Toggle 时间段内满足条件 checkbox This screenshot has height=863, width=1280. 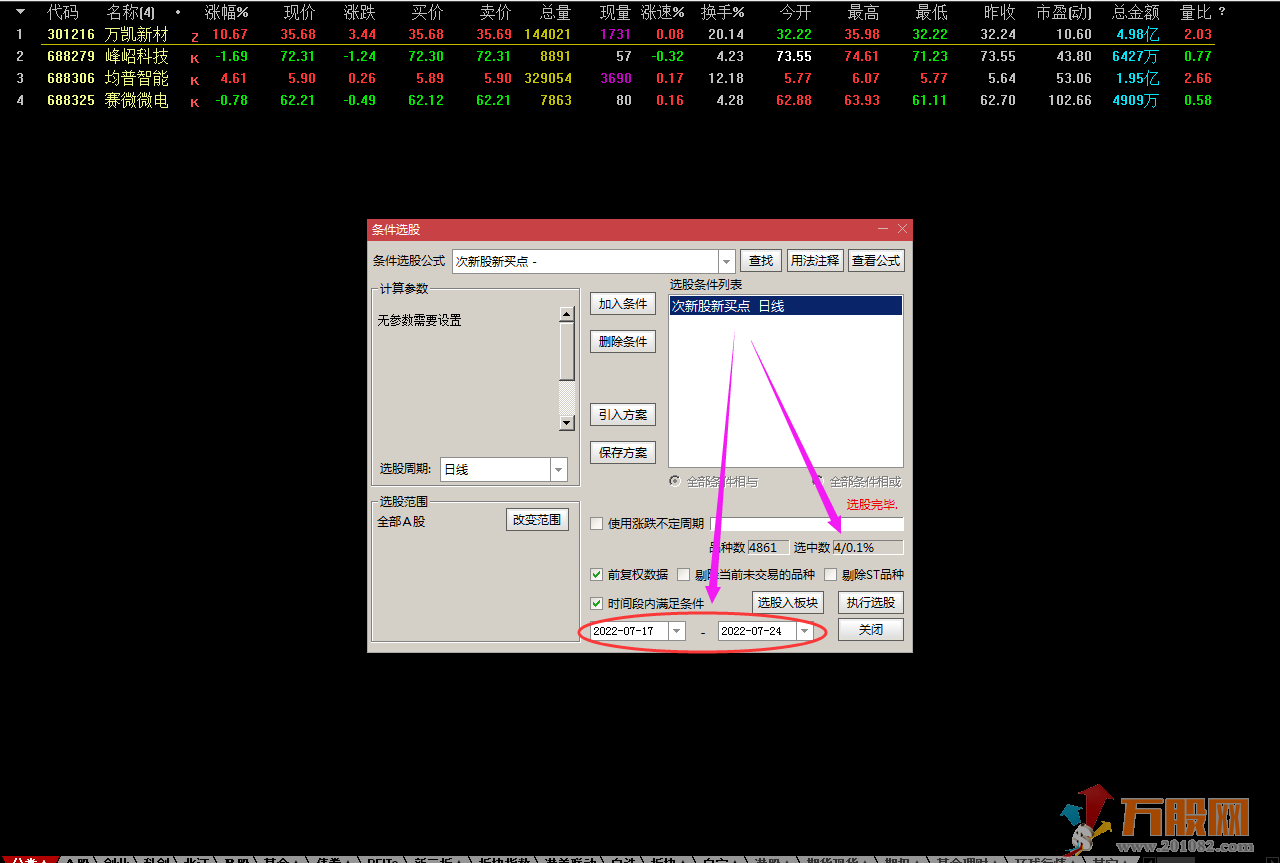click(597, 604)
